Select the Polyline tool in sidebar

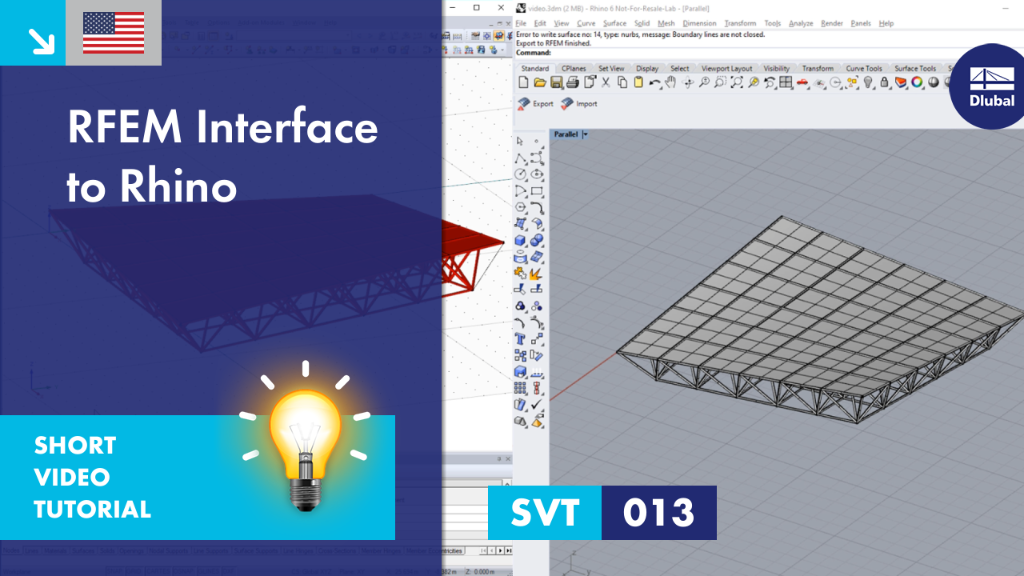520,158
